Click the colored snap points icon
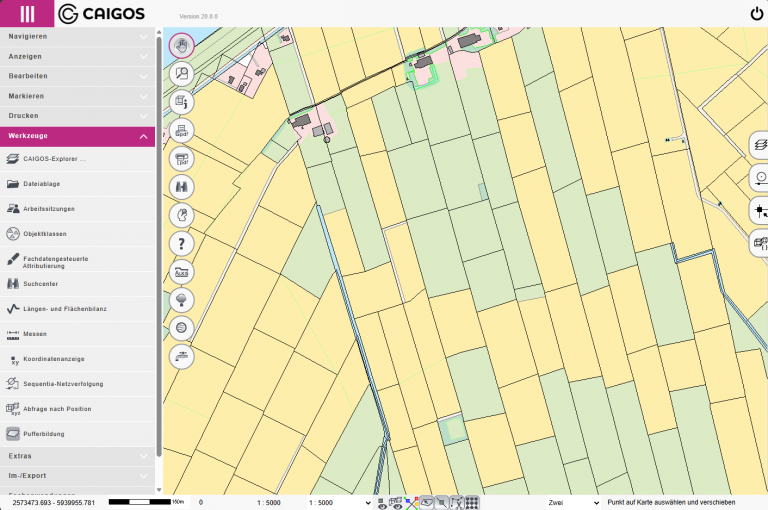This screenshot has height=510, width=768. [411, 503]
